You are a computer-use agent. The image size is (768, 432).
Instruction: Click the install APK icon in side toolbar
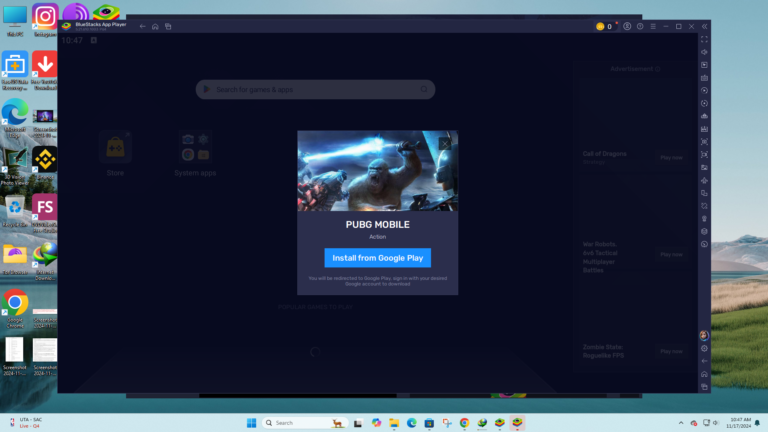tap(704, 116)
